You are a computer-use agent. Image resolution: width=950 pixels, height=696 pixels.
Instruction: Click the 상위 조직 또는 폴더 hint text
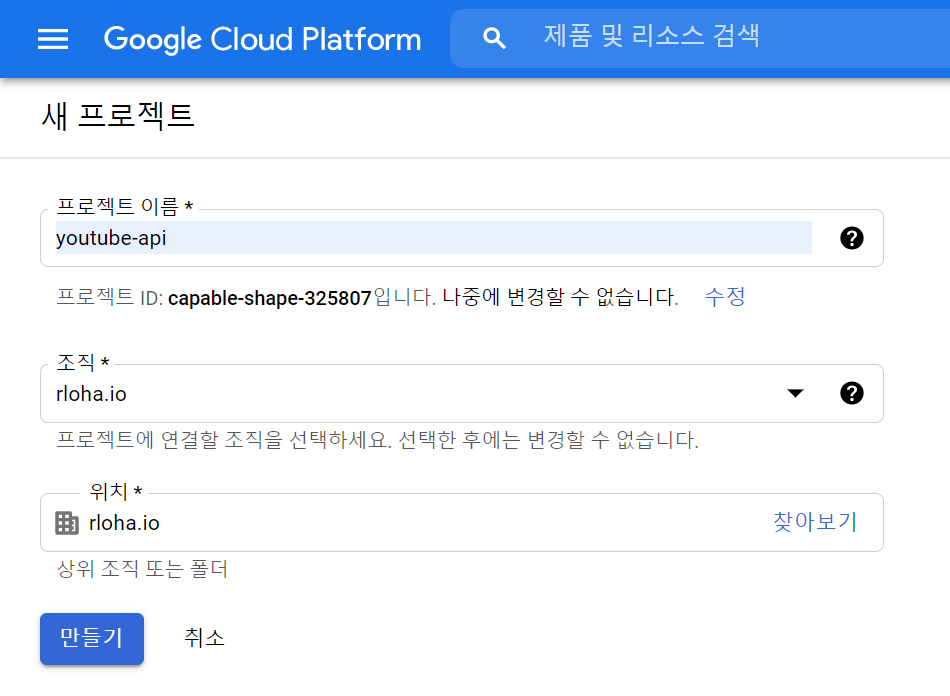[142, 569]
